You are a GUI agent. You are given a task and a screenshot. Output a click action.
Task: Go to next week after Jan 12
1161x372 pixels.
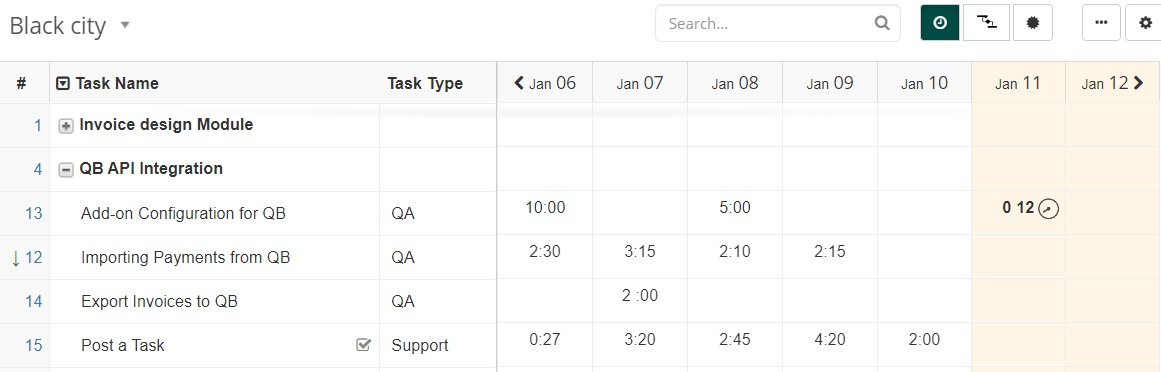[x=1137, y=83]
